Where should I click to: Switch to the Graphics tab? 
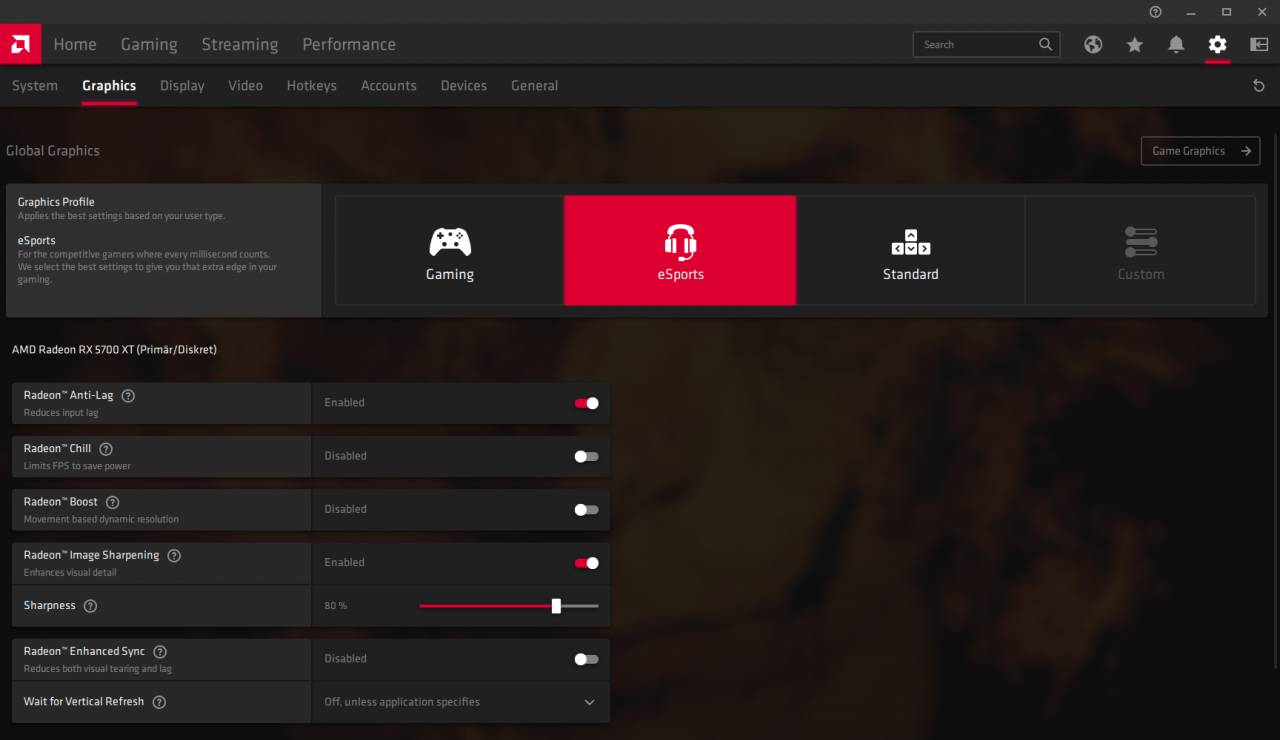[x=109, y=86]
